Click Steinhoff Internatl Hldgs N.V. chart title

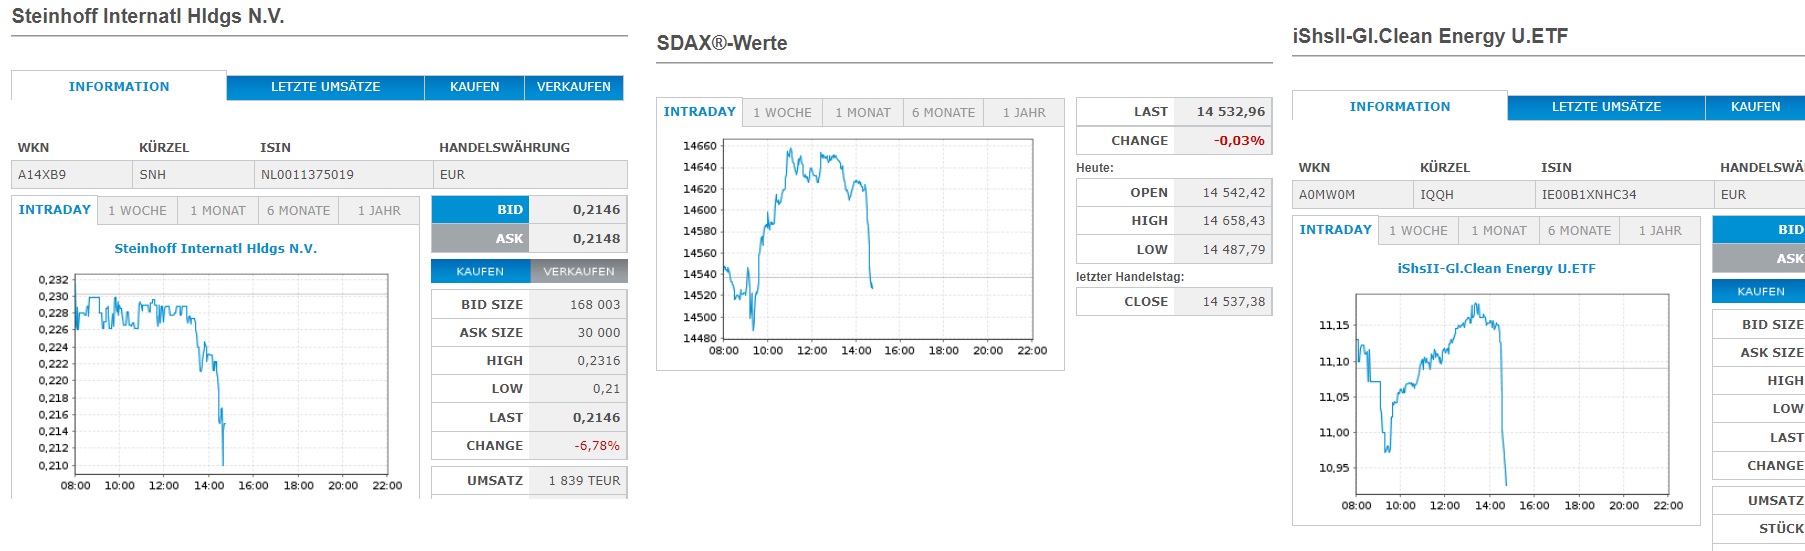point(215,248)
